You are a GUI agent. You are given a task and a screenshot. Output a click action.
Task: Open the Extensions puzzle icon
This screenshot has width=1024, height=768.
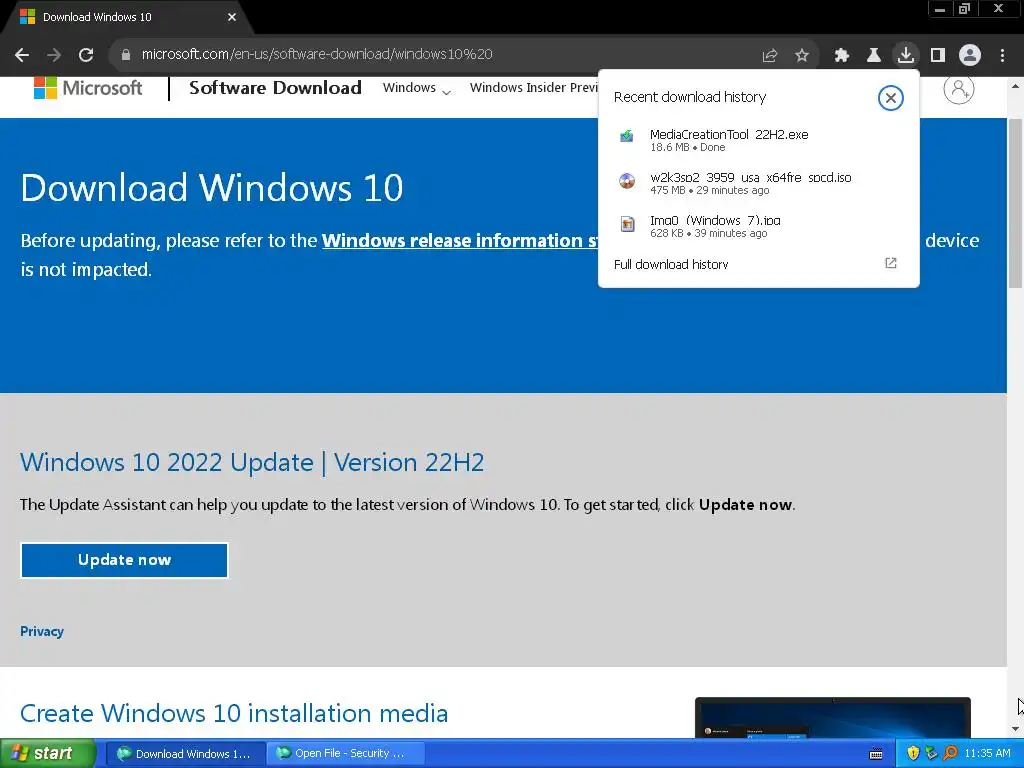click(x=842, y=56)
